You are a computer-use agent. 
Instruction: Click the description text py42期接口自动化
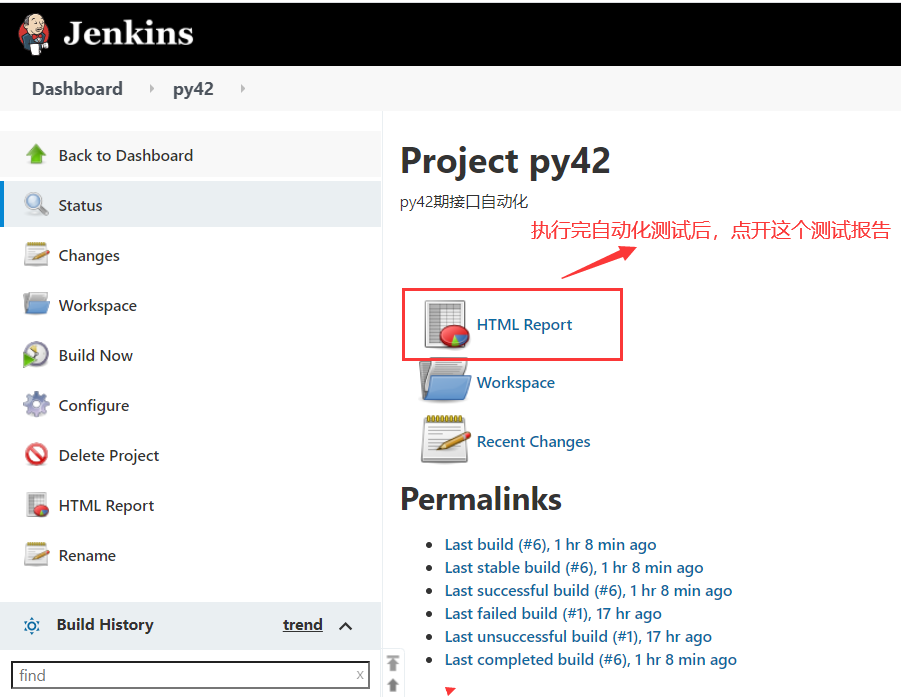pyautogui.click(x=464, y=202)
